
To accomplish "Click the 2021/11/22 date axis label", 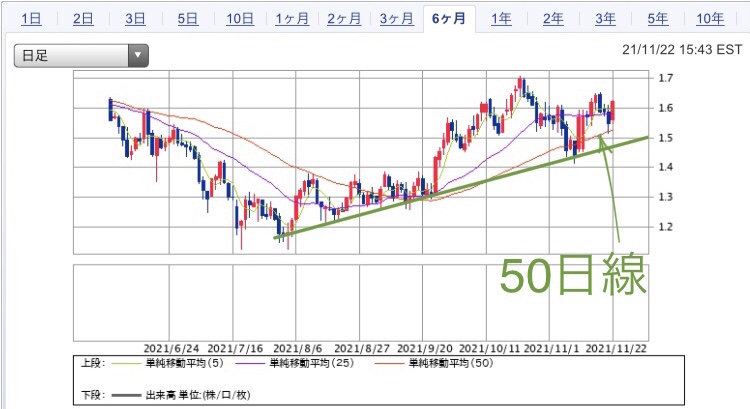I will click(616, 348).
